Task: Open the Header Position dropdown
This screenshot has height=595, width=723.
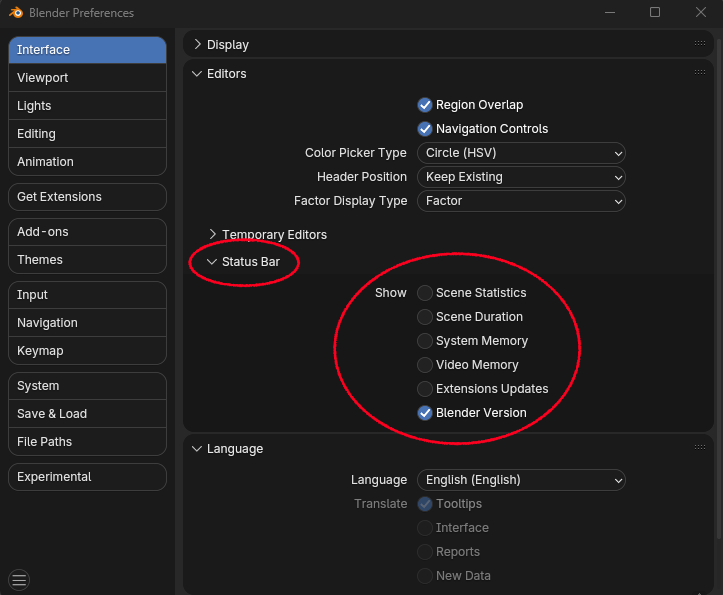Action: 521,177
